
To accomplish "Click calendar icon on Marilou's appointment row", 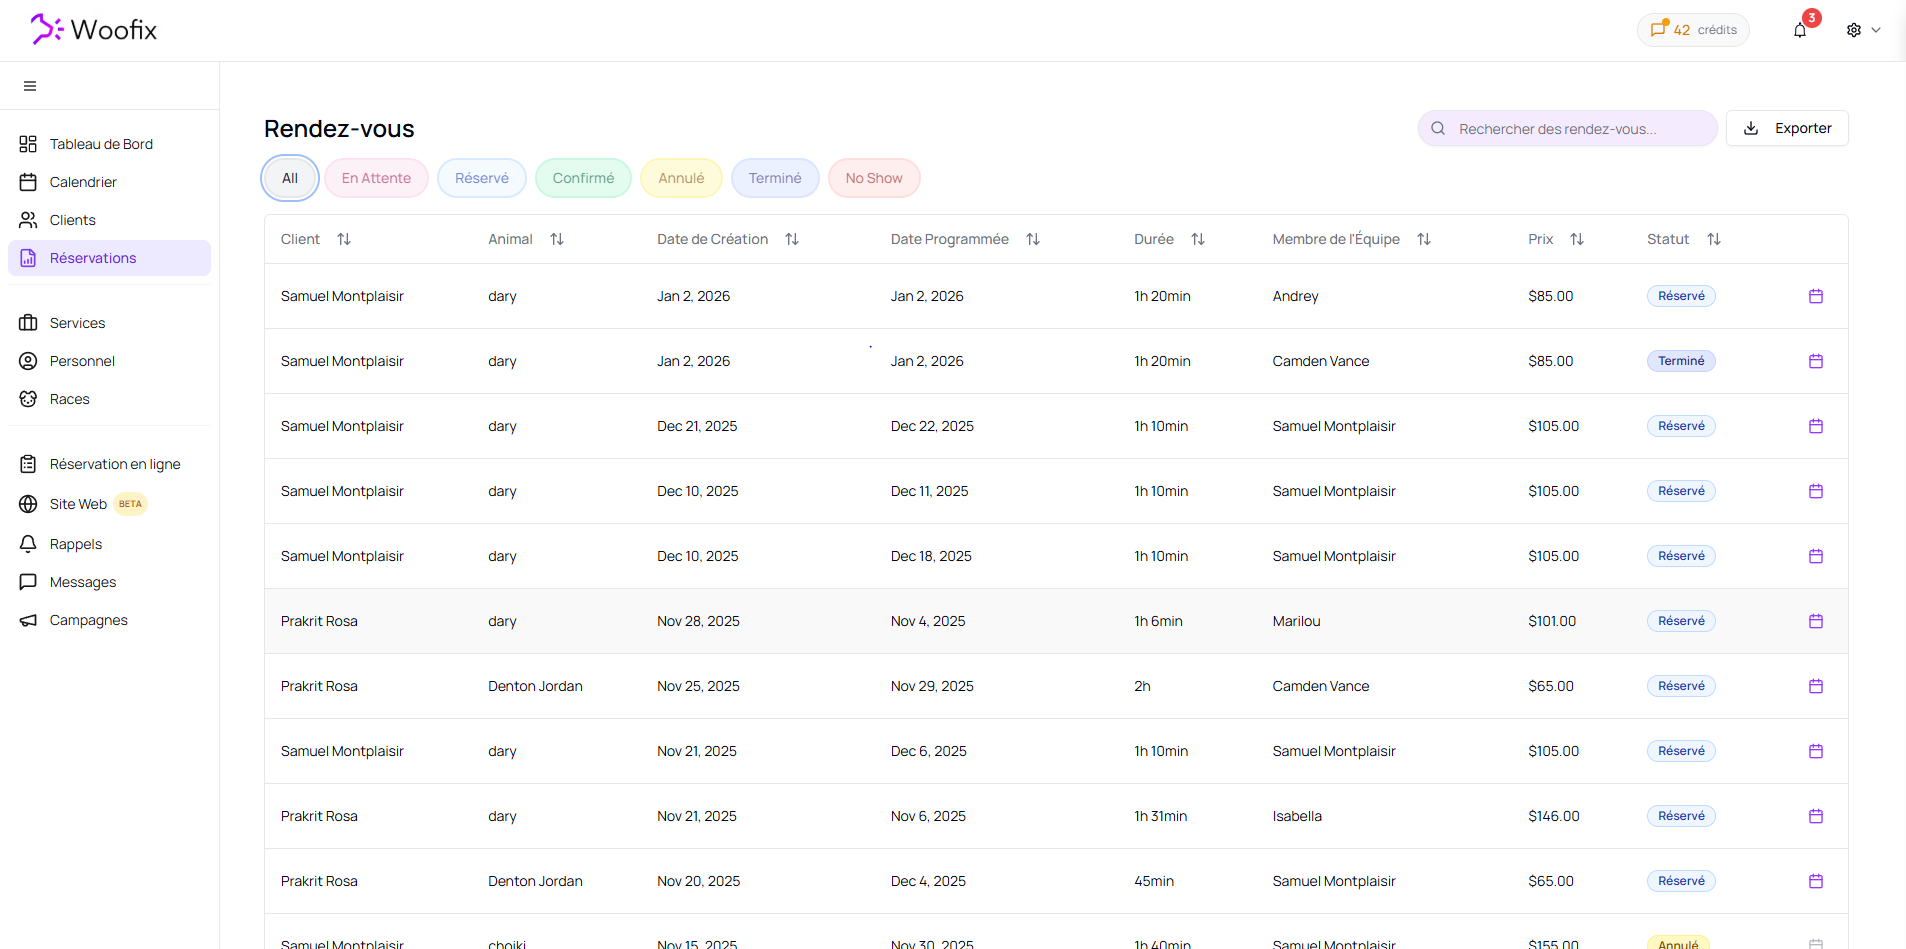I will click(x=1815, y=621).
